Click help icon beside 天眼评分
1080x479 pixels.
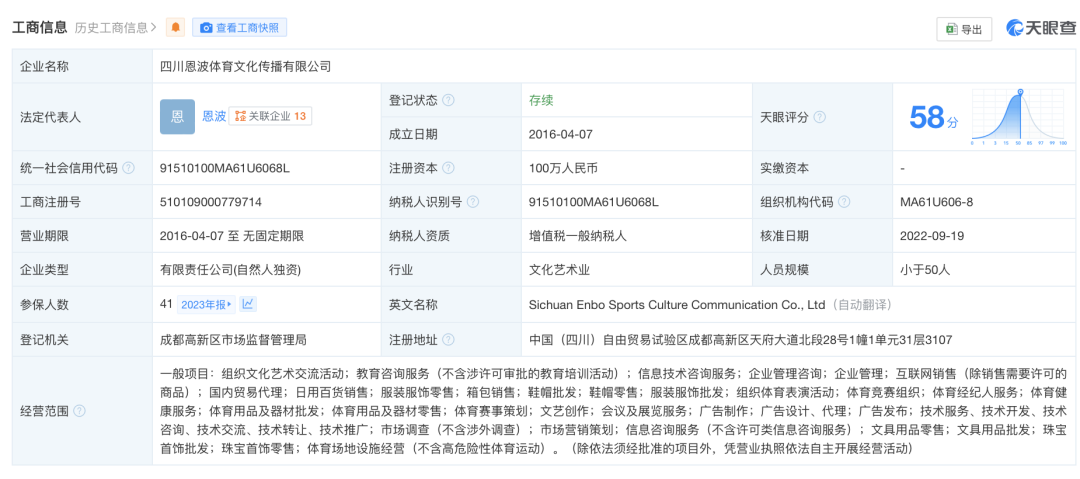click(x=820, y=117)
